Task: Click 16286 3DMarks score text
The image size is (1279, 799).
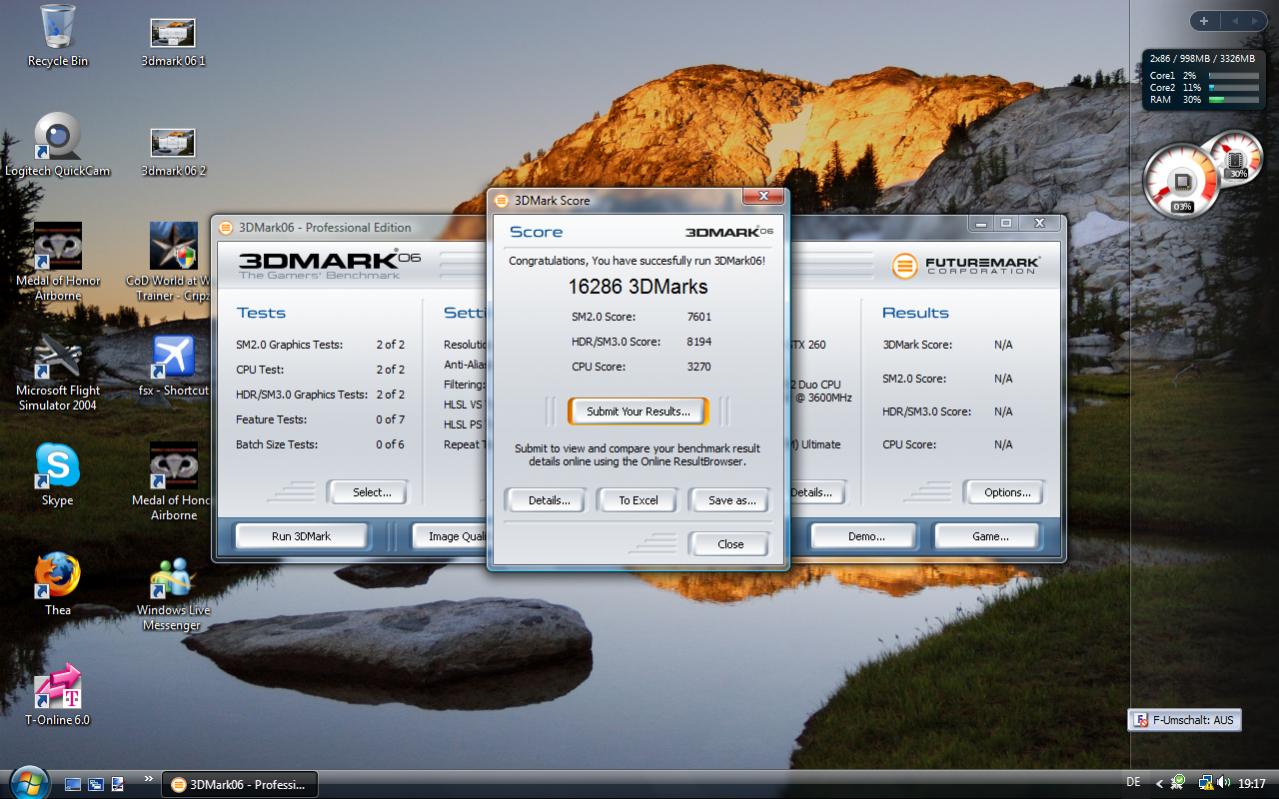Action: [x=638, y=287]
